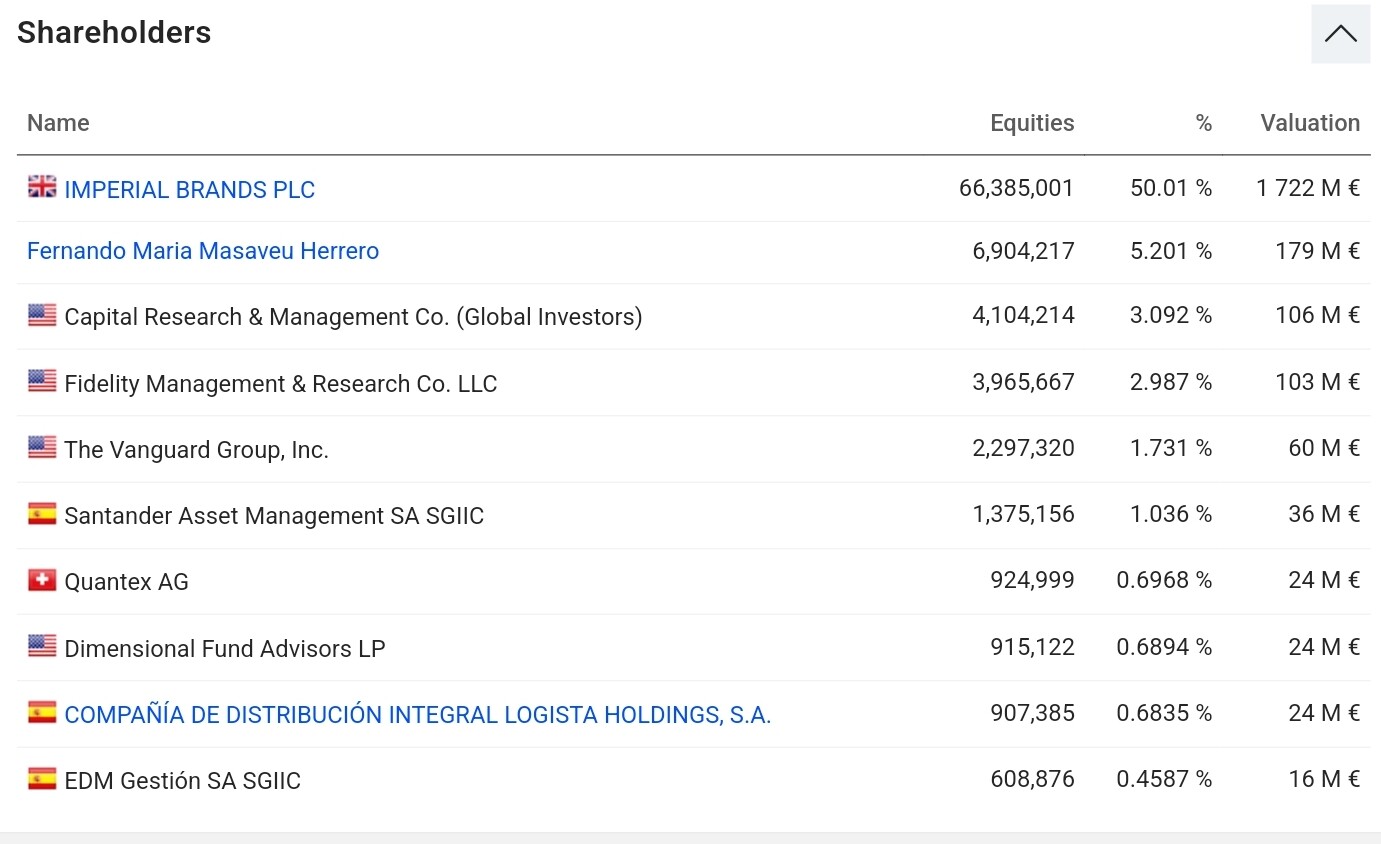Click Dimensional Fund Advisors valuation 24 M €
The image size is (1381, 844).
click(x=1324, y=647)
